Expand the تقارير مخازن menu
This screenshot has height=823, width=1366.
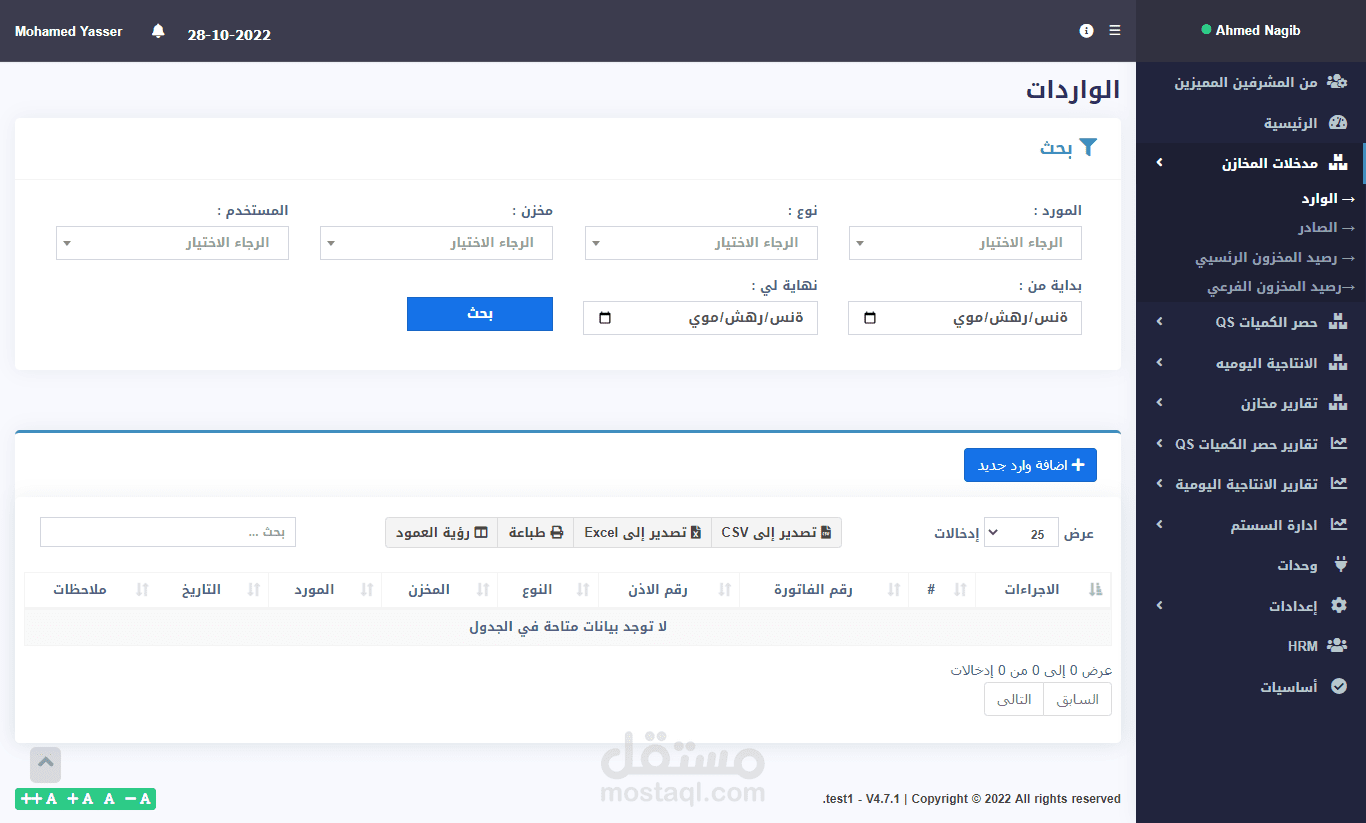tap(1251, 403)
